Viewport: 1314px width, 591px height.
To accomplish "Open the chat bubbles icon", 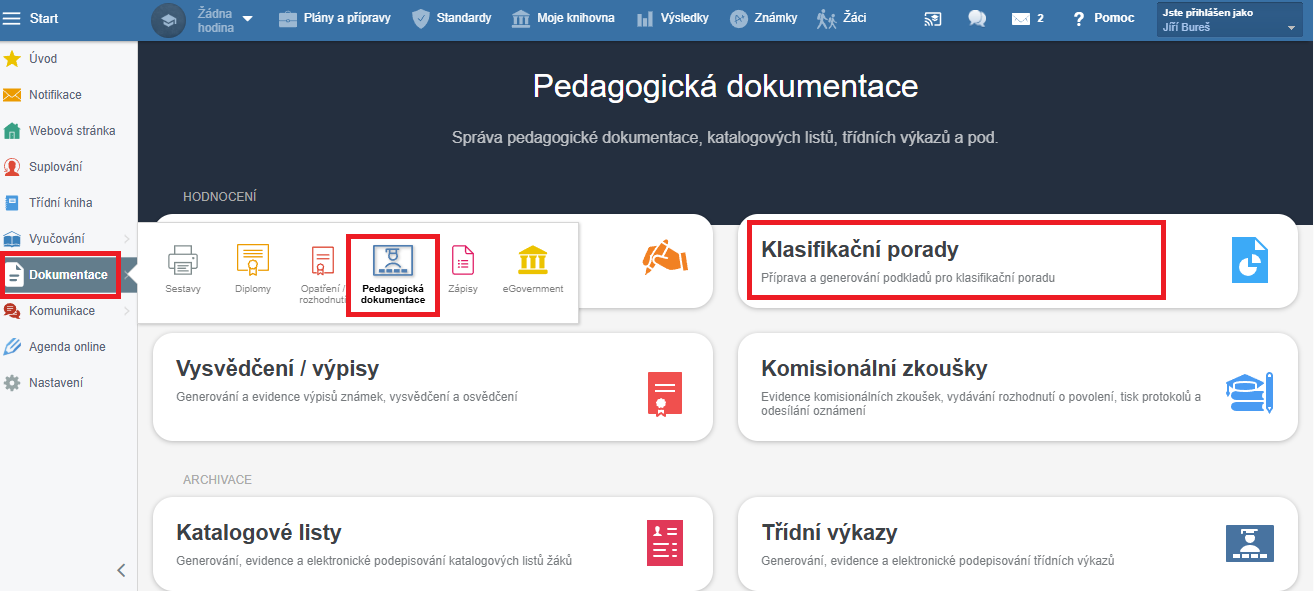I will 977,19.
